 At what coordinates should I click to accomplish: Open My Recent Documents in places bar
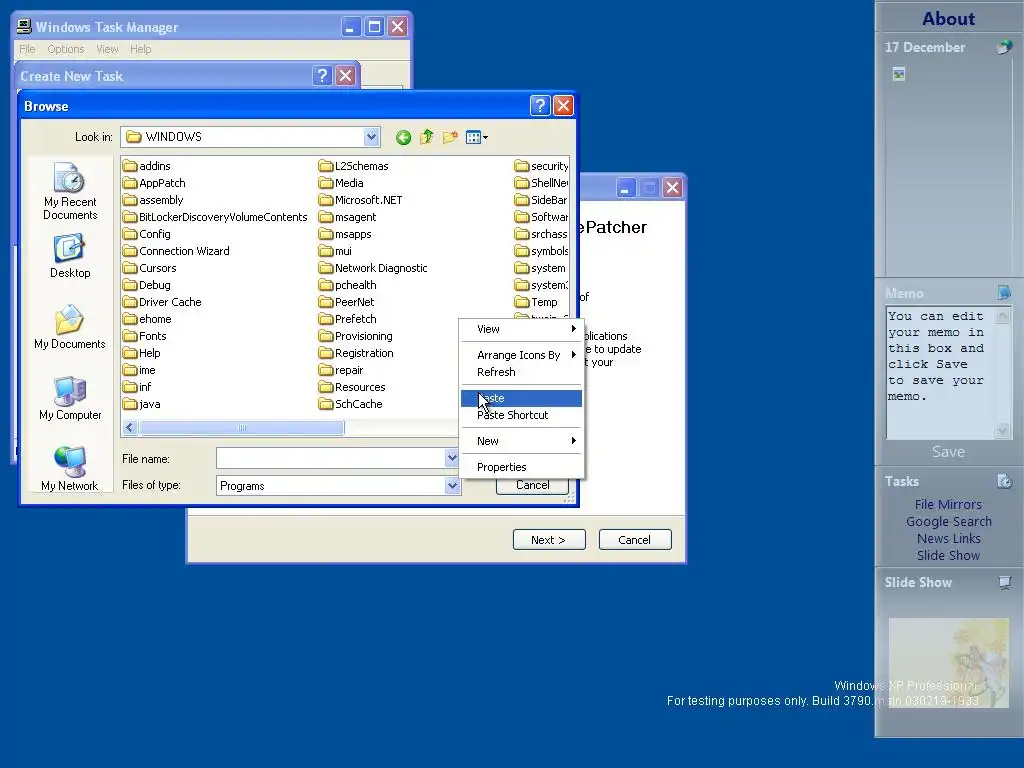tap(70, 191)
